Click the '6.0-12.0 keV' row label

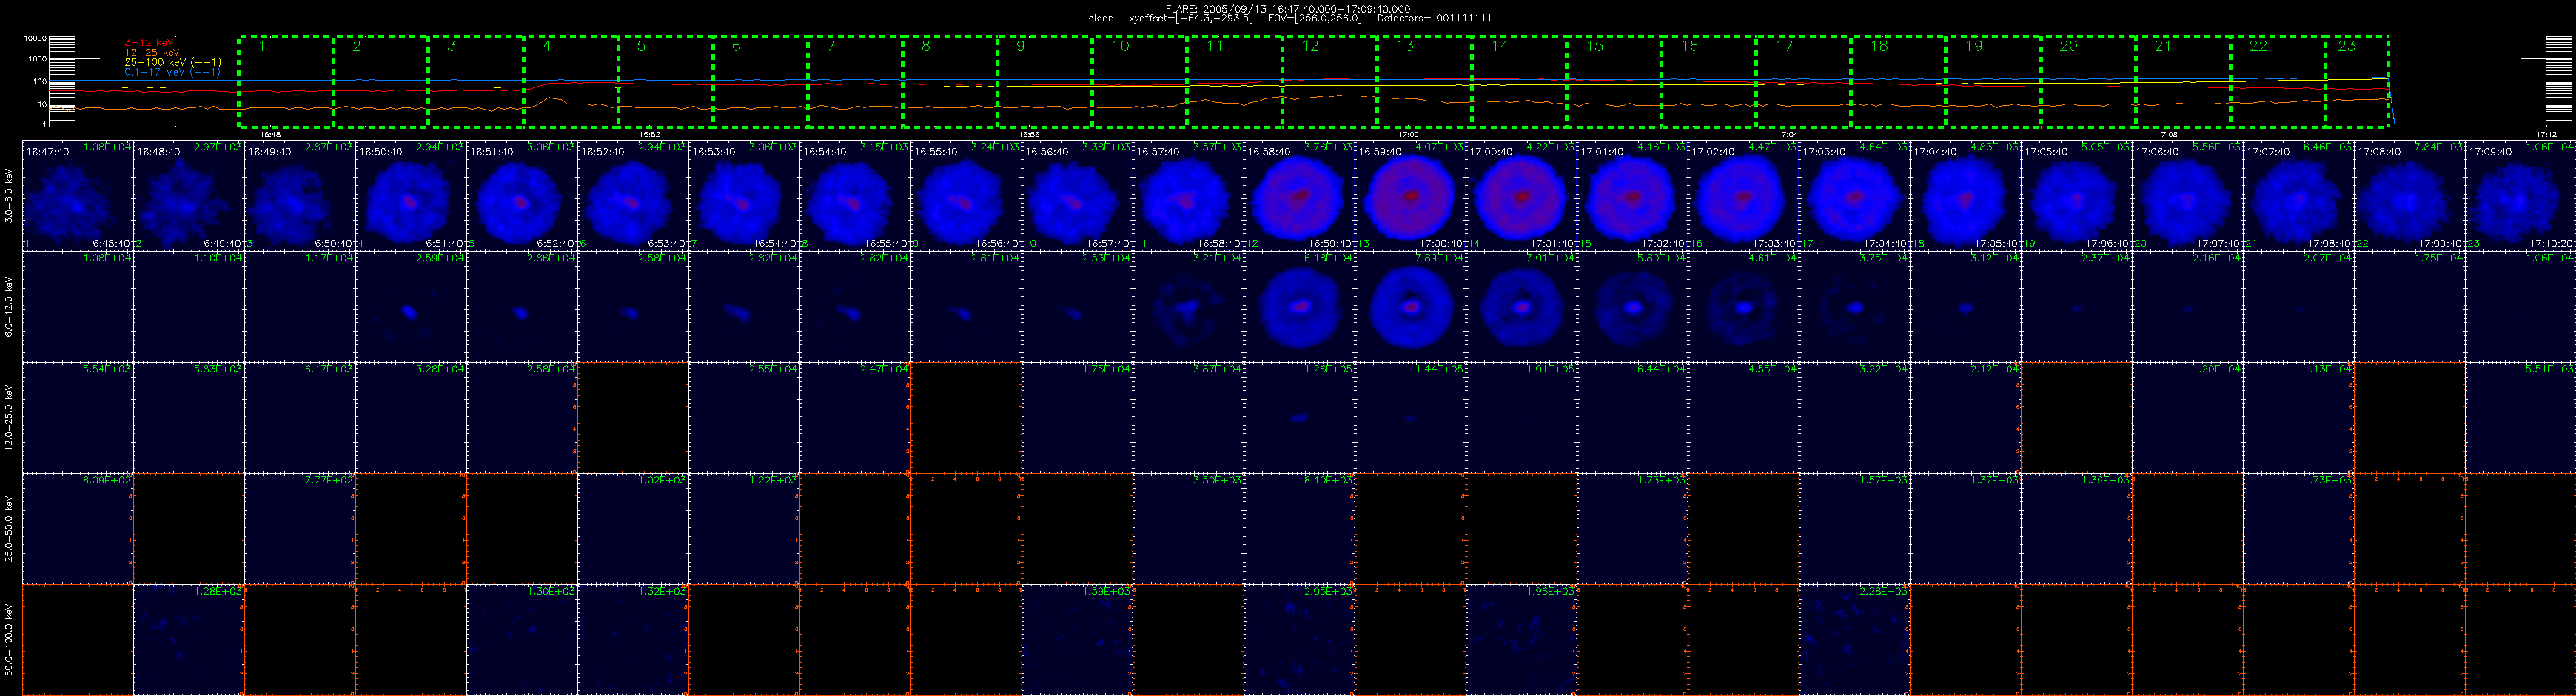tap(9, 306)
